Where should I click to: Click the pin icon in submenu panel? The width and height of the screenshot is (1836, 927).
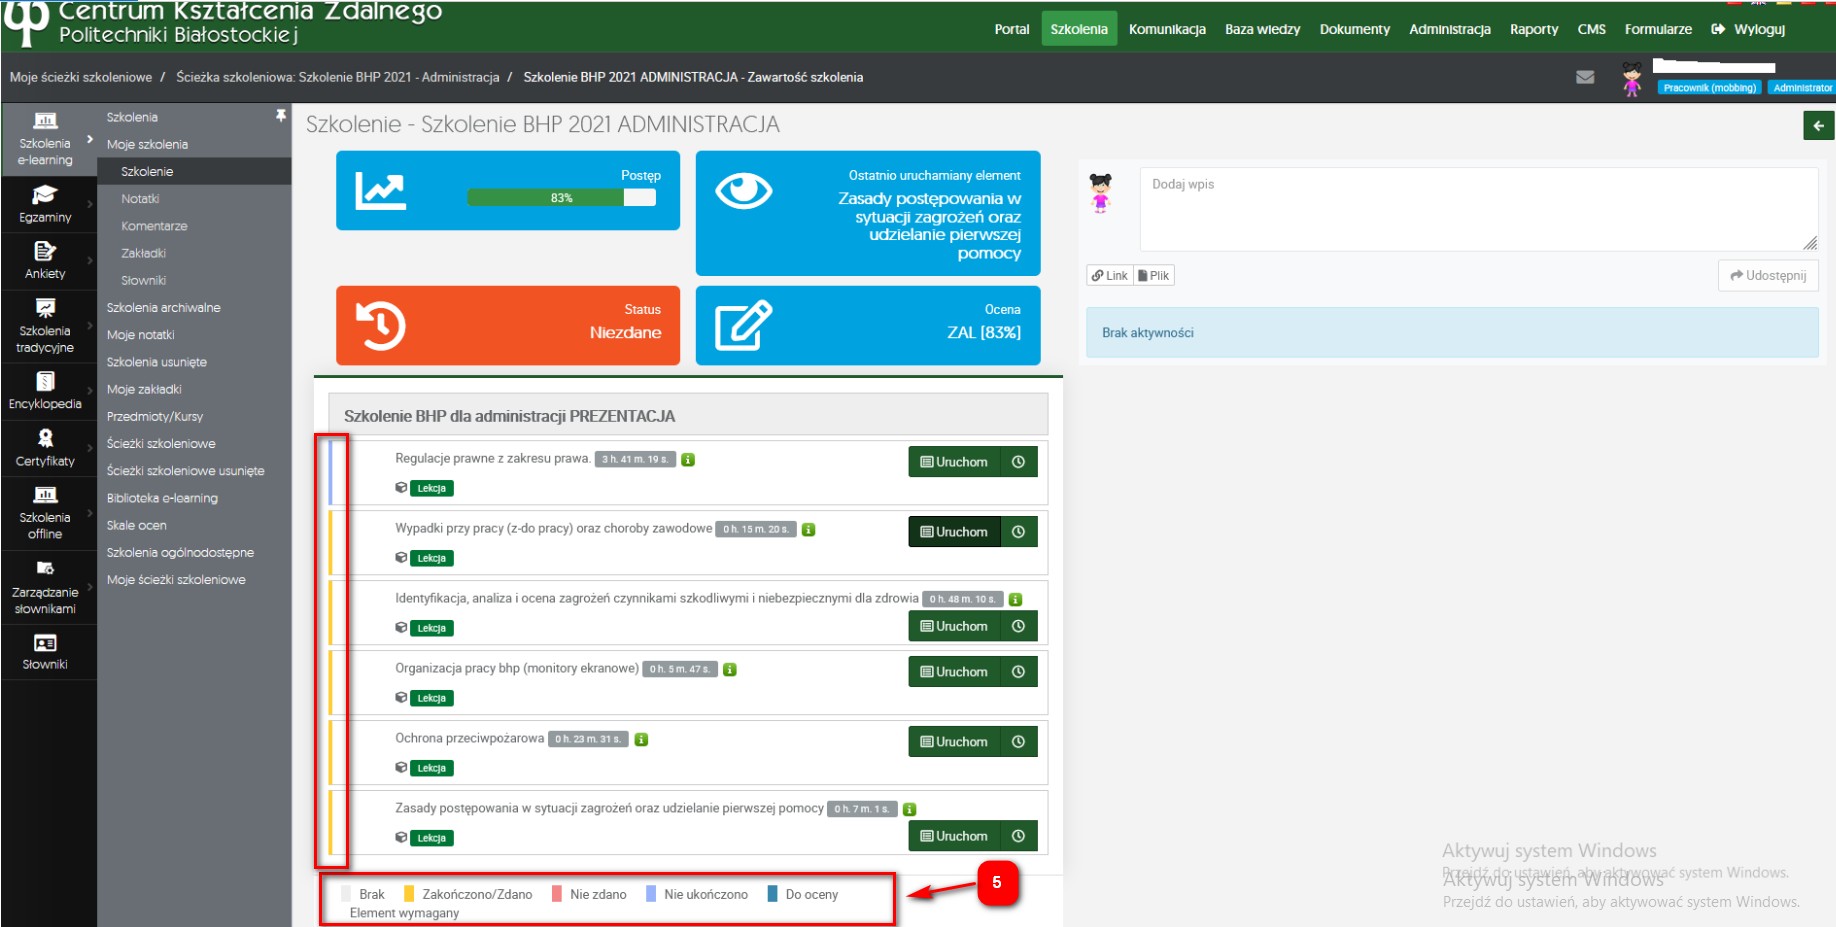[x=281, y=116]
